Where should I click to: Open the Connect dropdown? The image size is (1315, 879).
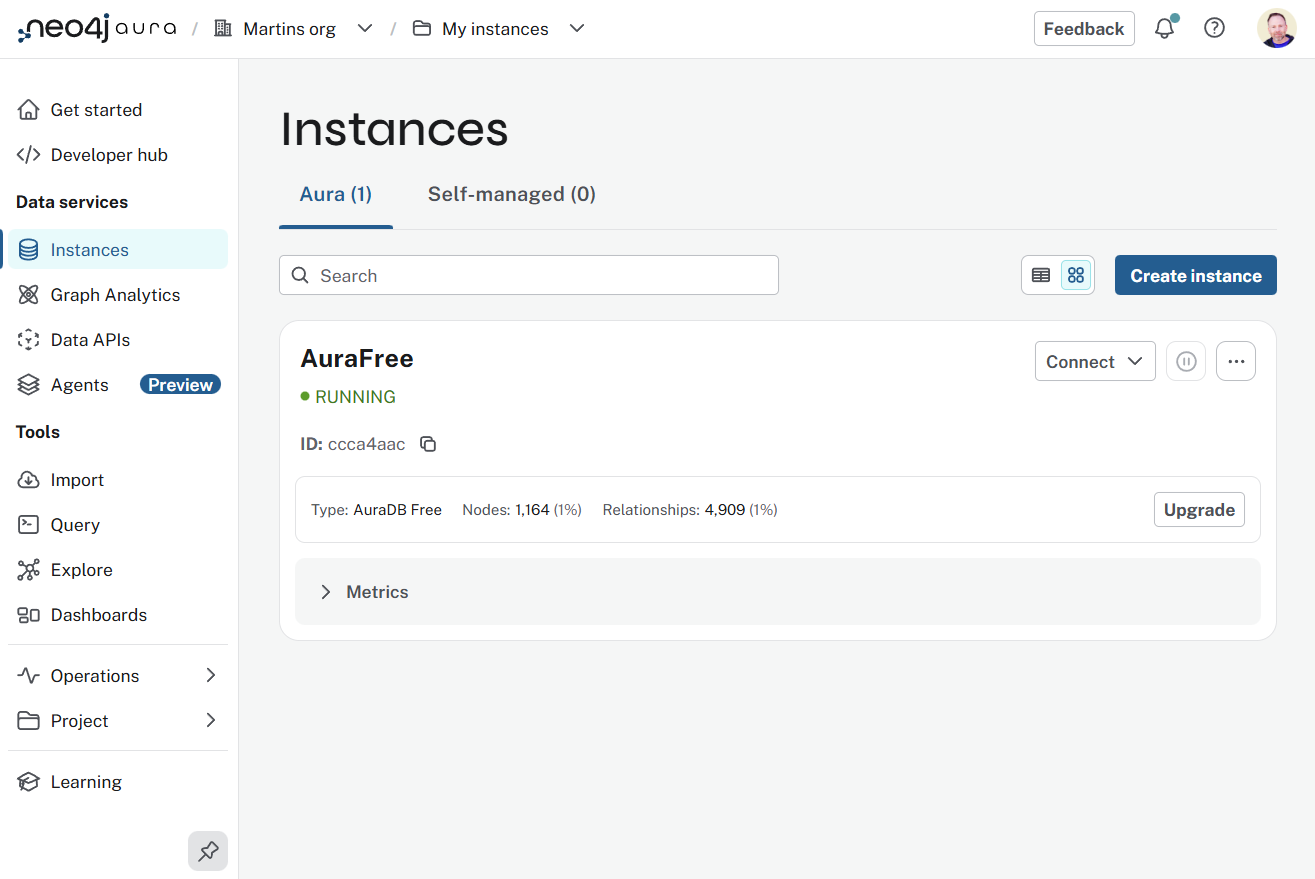click(1095, 362)
